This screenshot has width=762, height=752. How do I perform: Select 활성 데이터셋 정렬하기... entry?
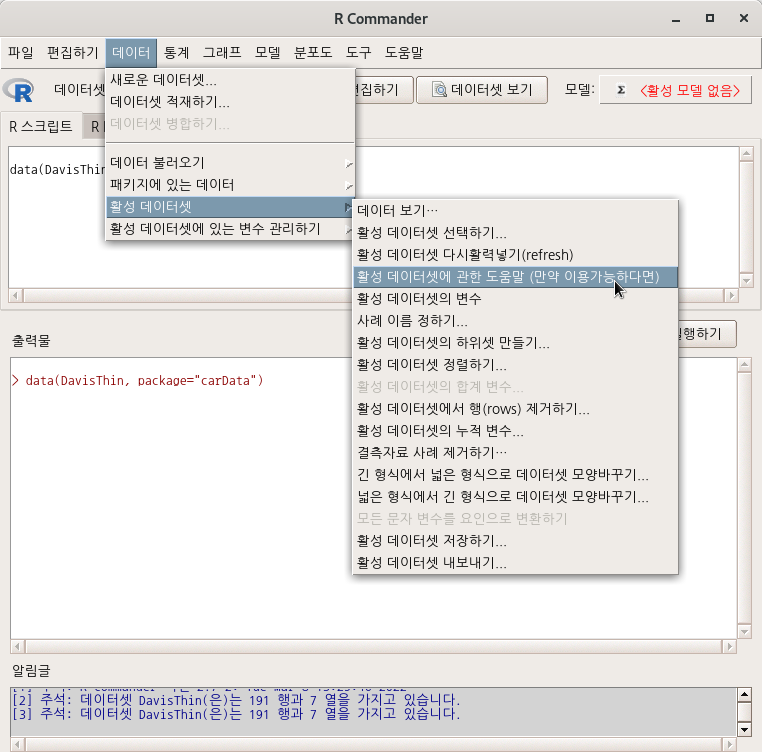[515, 365]
